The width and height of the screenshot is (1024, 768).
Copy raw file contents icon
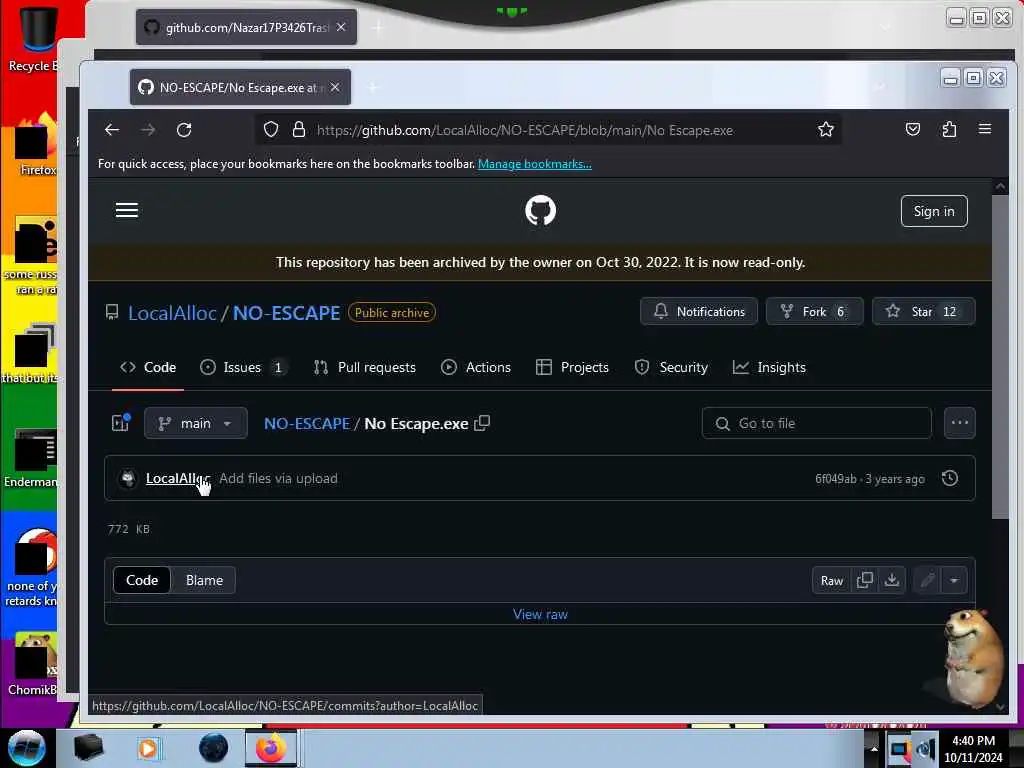(865, 580)
